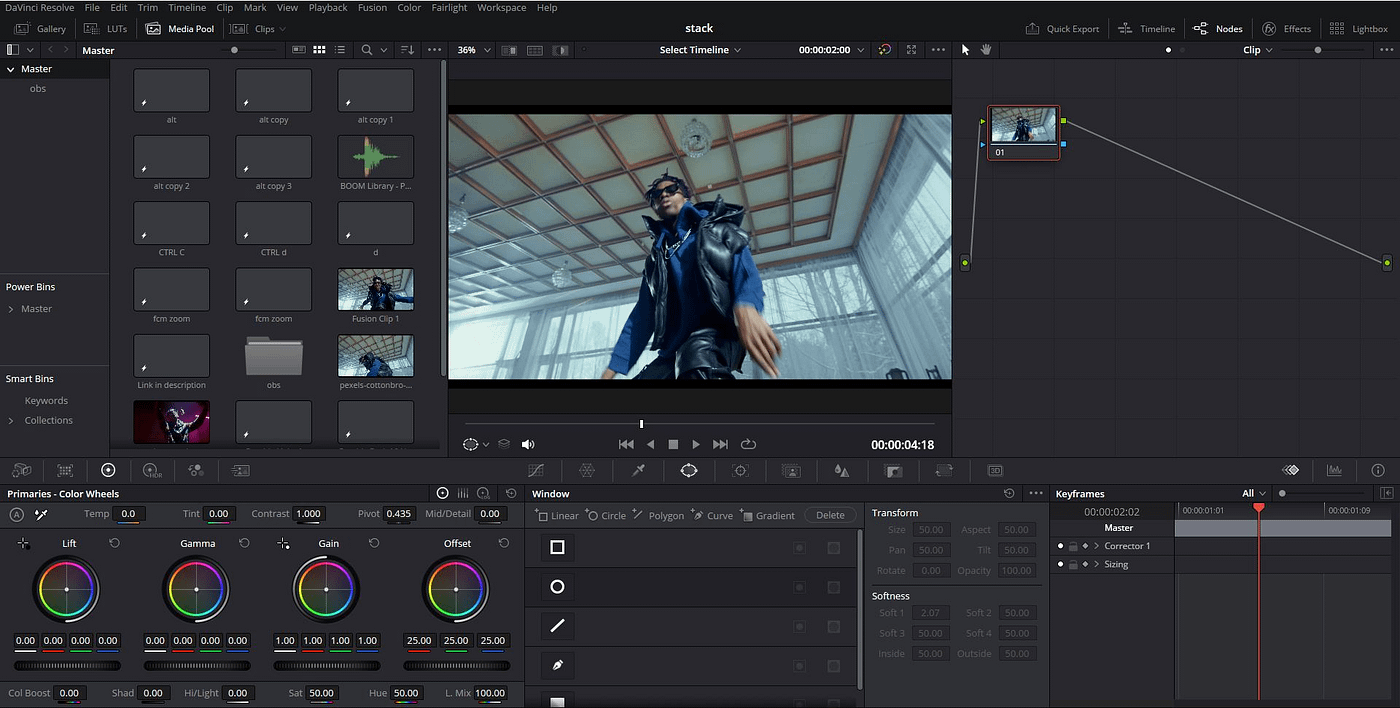Click the Offset master wheel slider
1400x708 pixels.
pyautogui.click(x=456, y=665)
